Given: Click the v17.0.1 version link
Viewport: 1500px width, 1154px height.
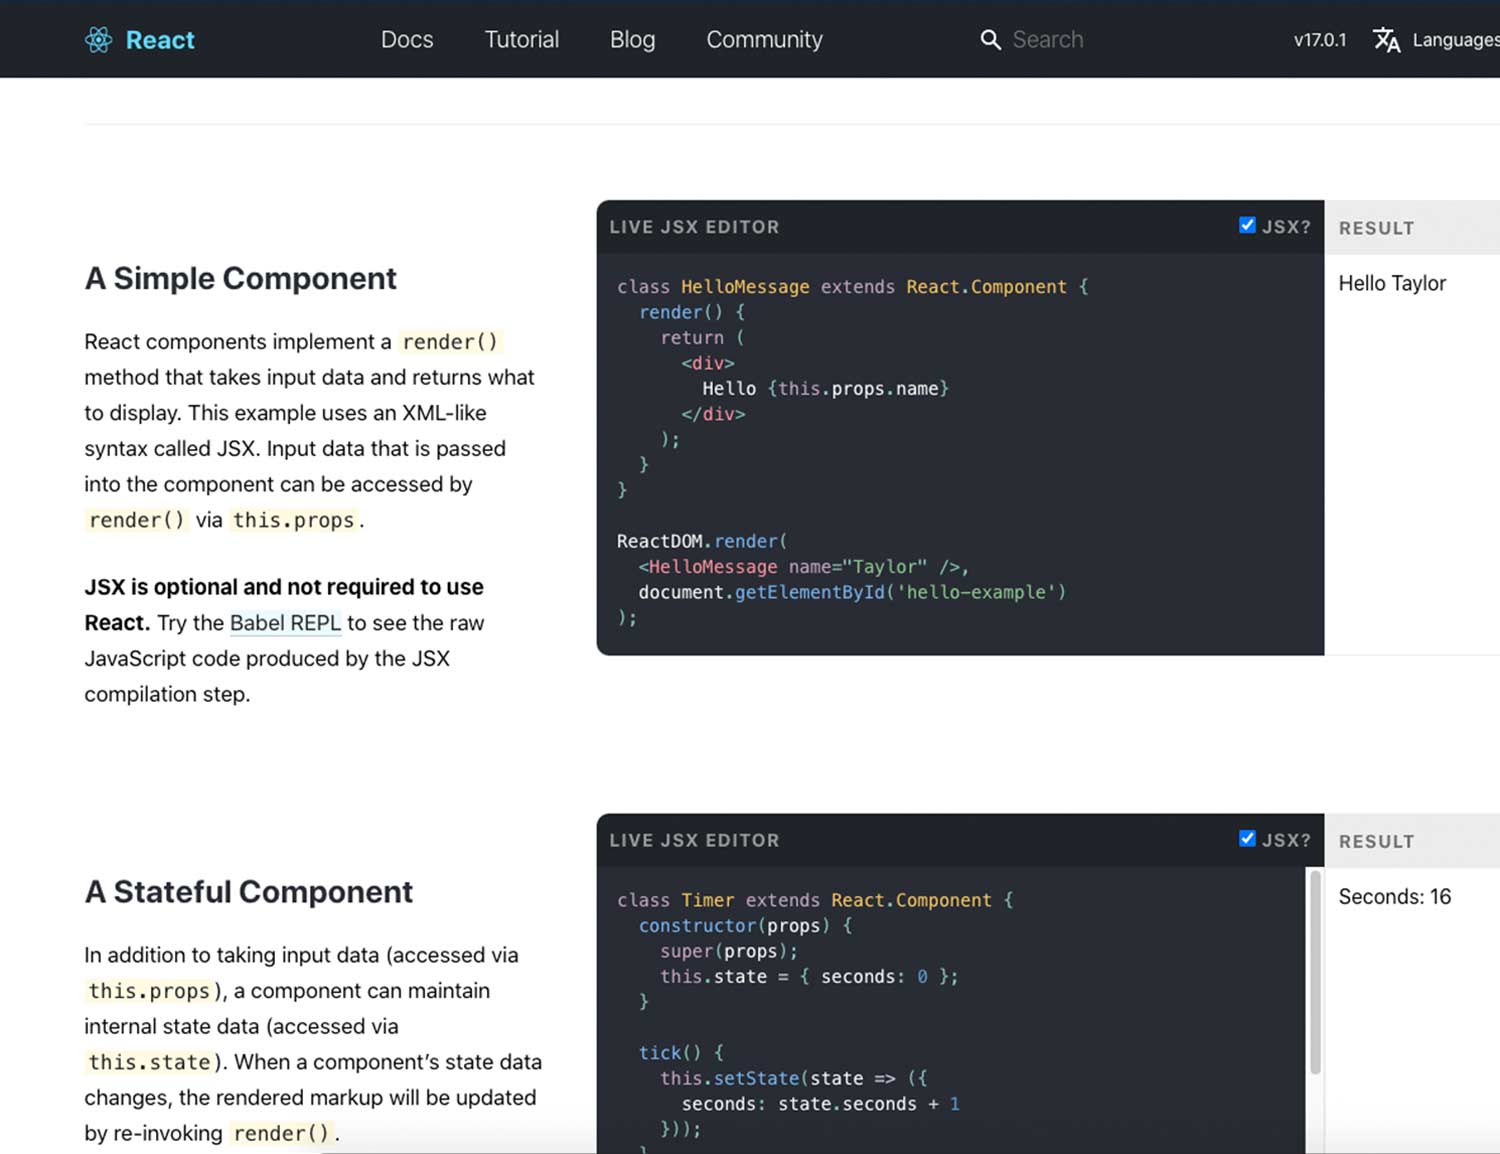Looking at the screenshot, I should click(x=1320, y=40).
